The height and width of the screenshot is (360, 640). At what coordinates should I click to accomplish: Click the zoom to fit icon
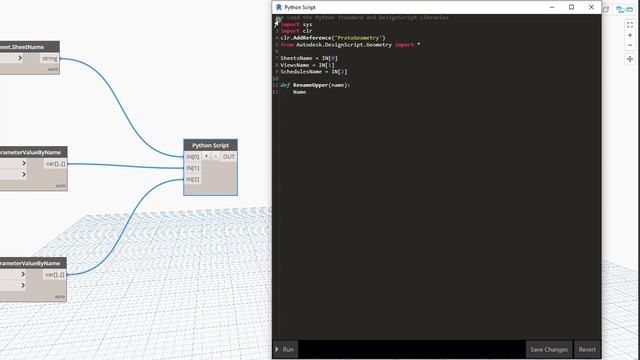coord(630,25)
